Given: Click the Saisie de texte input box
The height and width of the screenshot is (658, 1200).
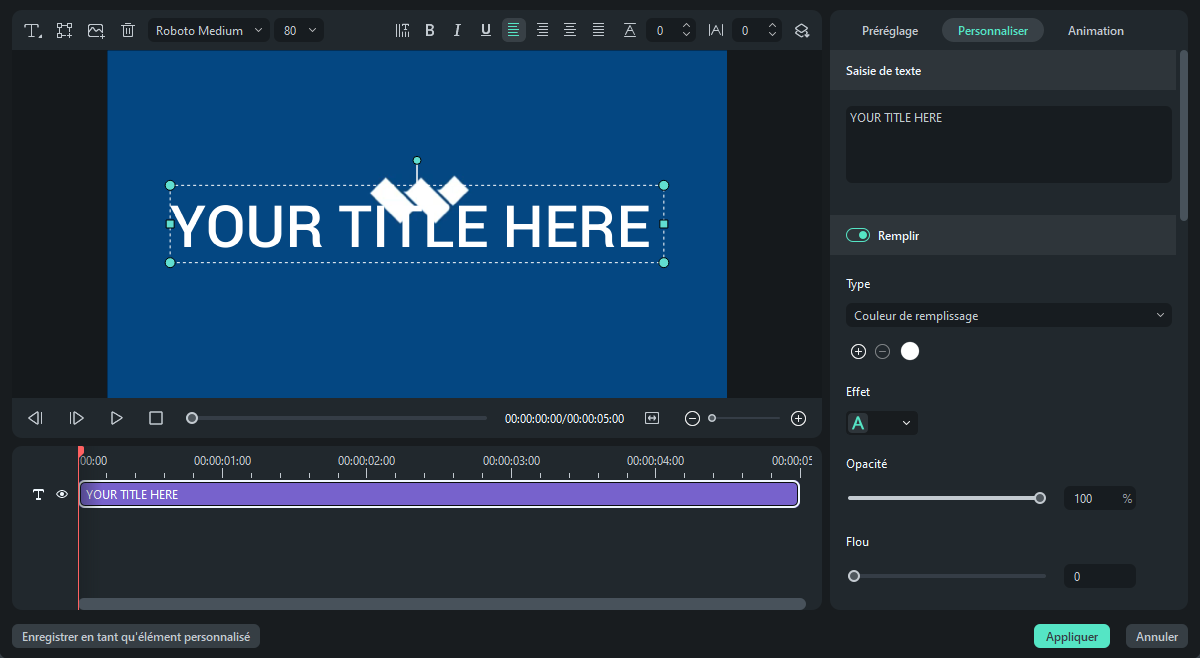Looking at the screenshot, I should tap(1009, 145).
